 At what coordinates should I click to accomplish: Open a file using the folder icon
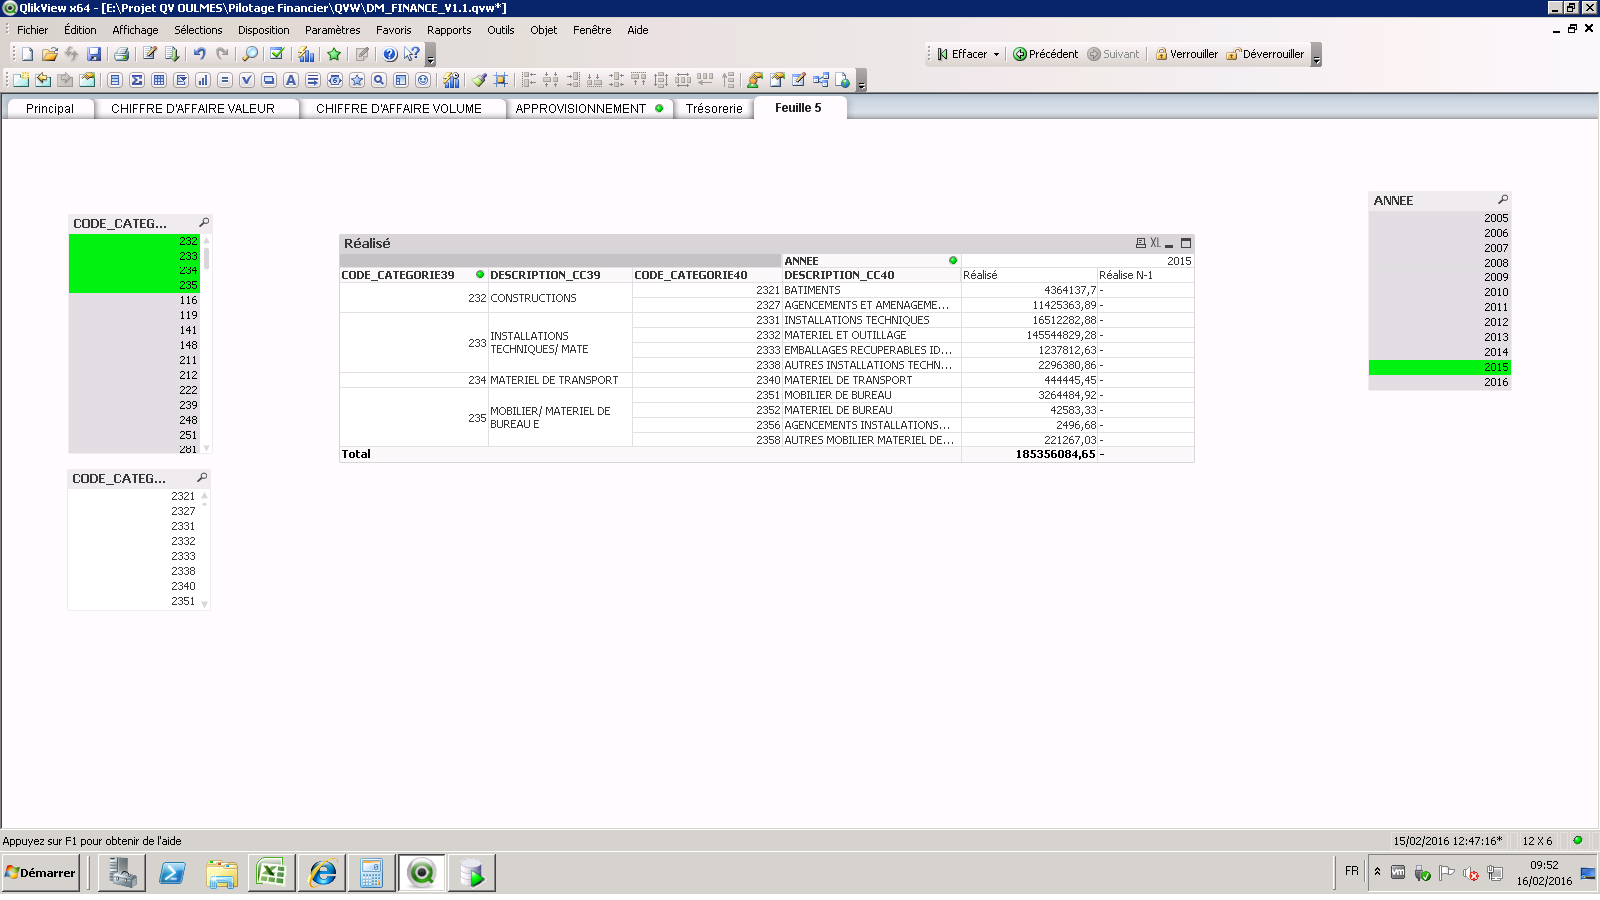click(x=49, y=54)
